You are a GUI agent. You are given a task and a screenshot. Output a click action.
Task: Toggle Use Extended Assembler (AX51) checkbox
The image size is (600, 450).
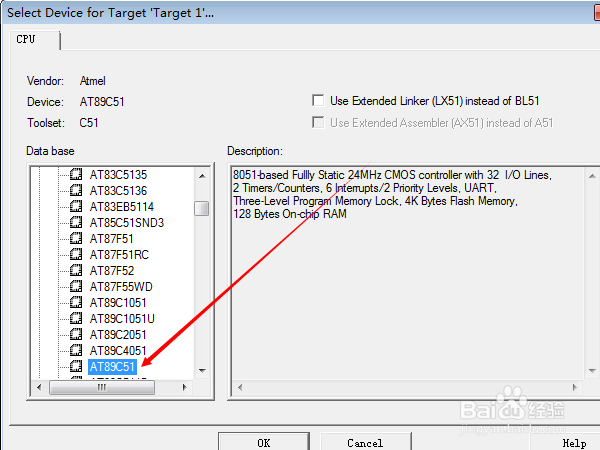318,122
